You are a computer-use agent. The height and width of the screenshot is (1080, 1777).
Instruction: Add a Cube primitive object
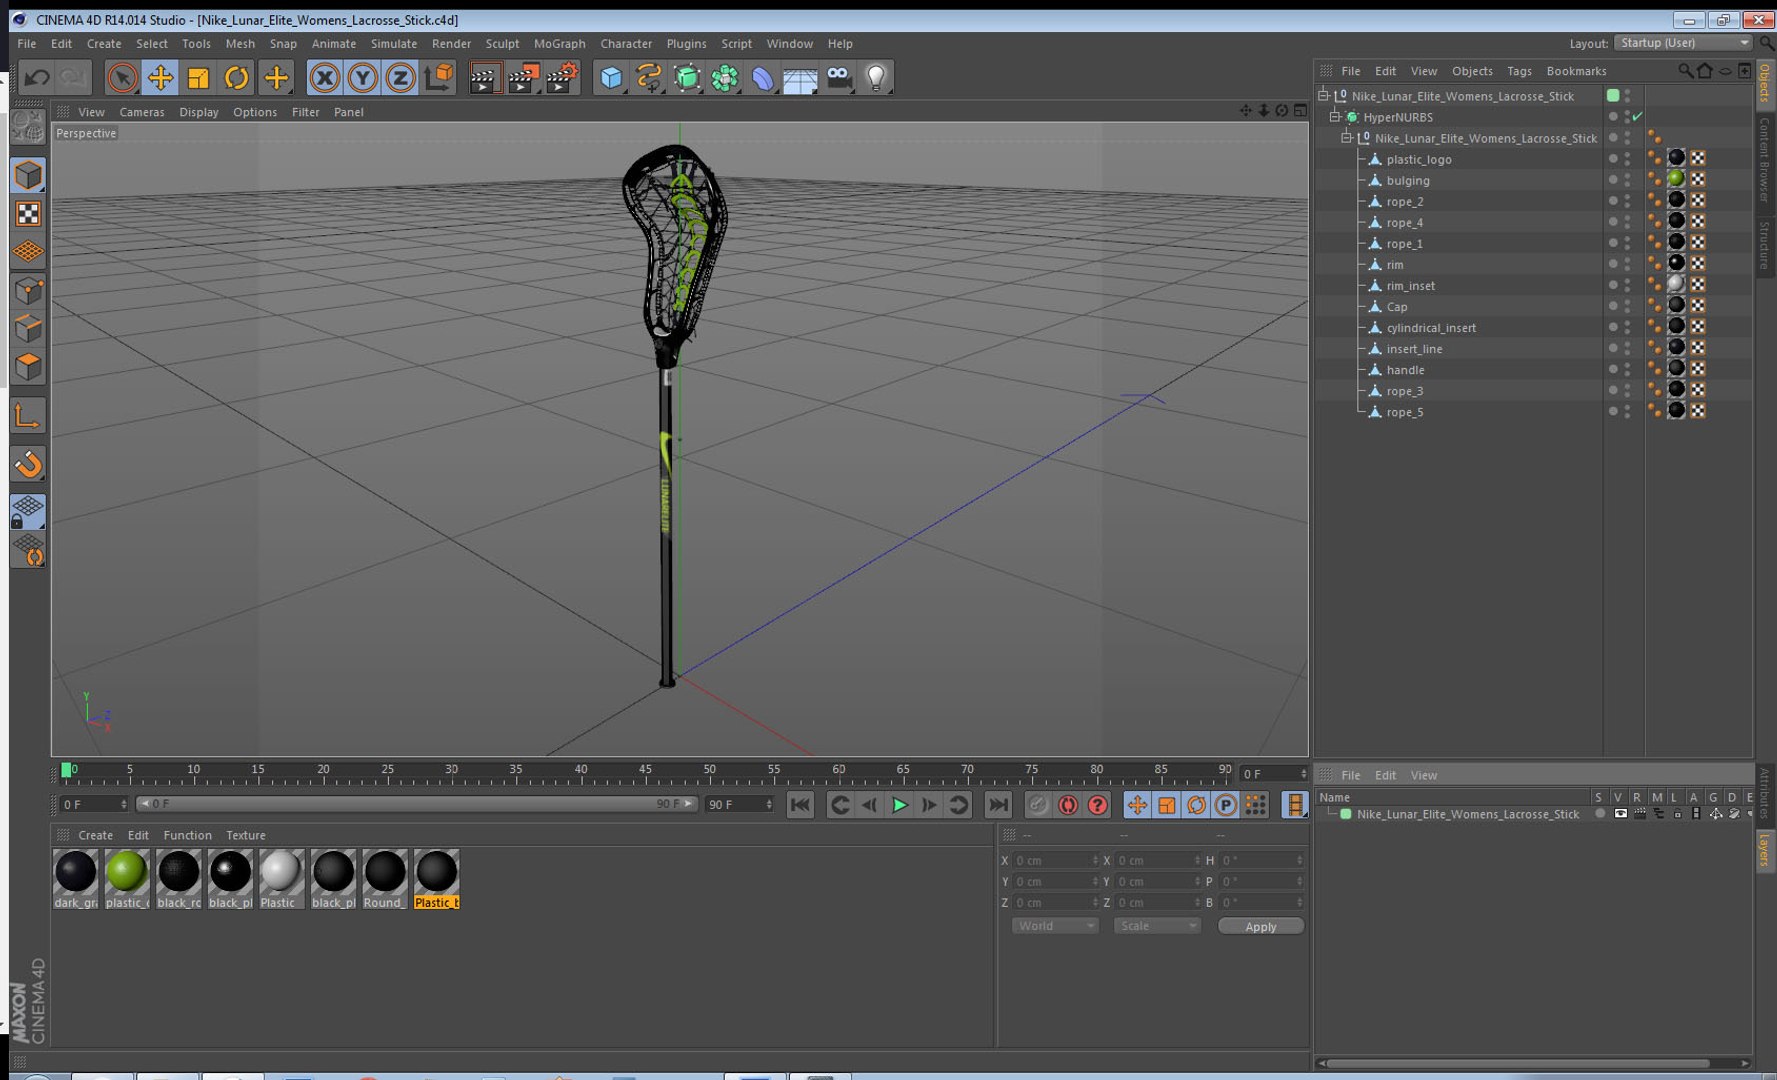click(611, 77)
